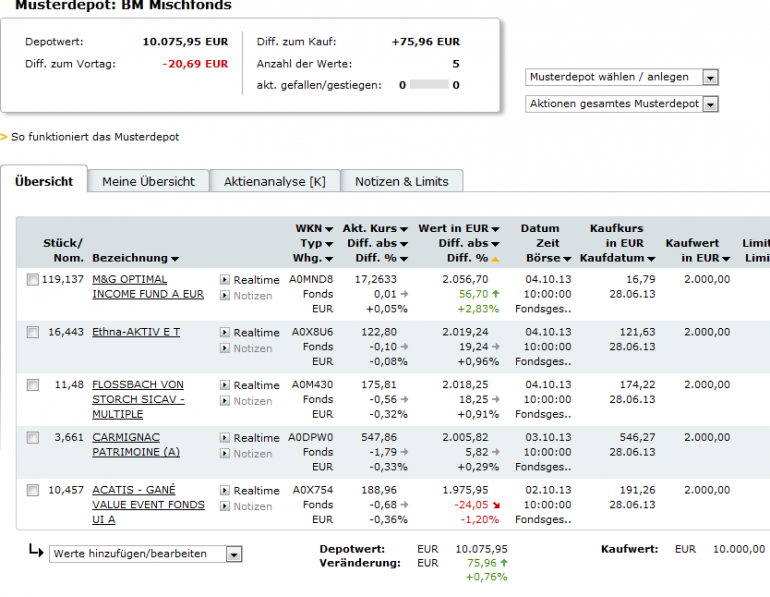The height and width of the screenshot is (597, 770).
Task: Click Realtime arrow icon for Carmignac Patrimoine
Action: 224,437
